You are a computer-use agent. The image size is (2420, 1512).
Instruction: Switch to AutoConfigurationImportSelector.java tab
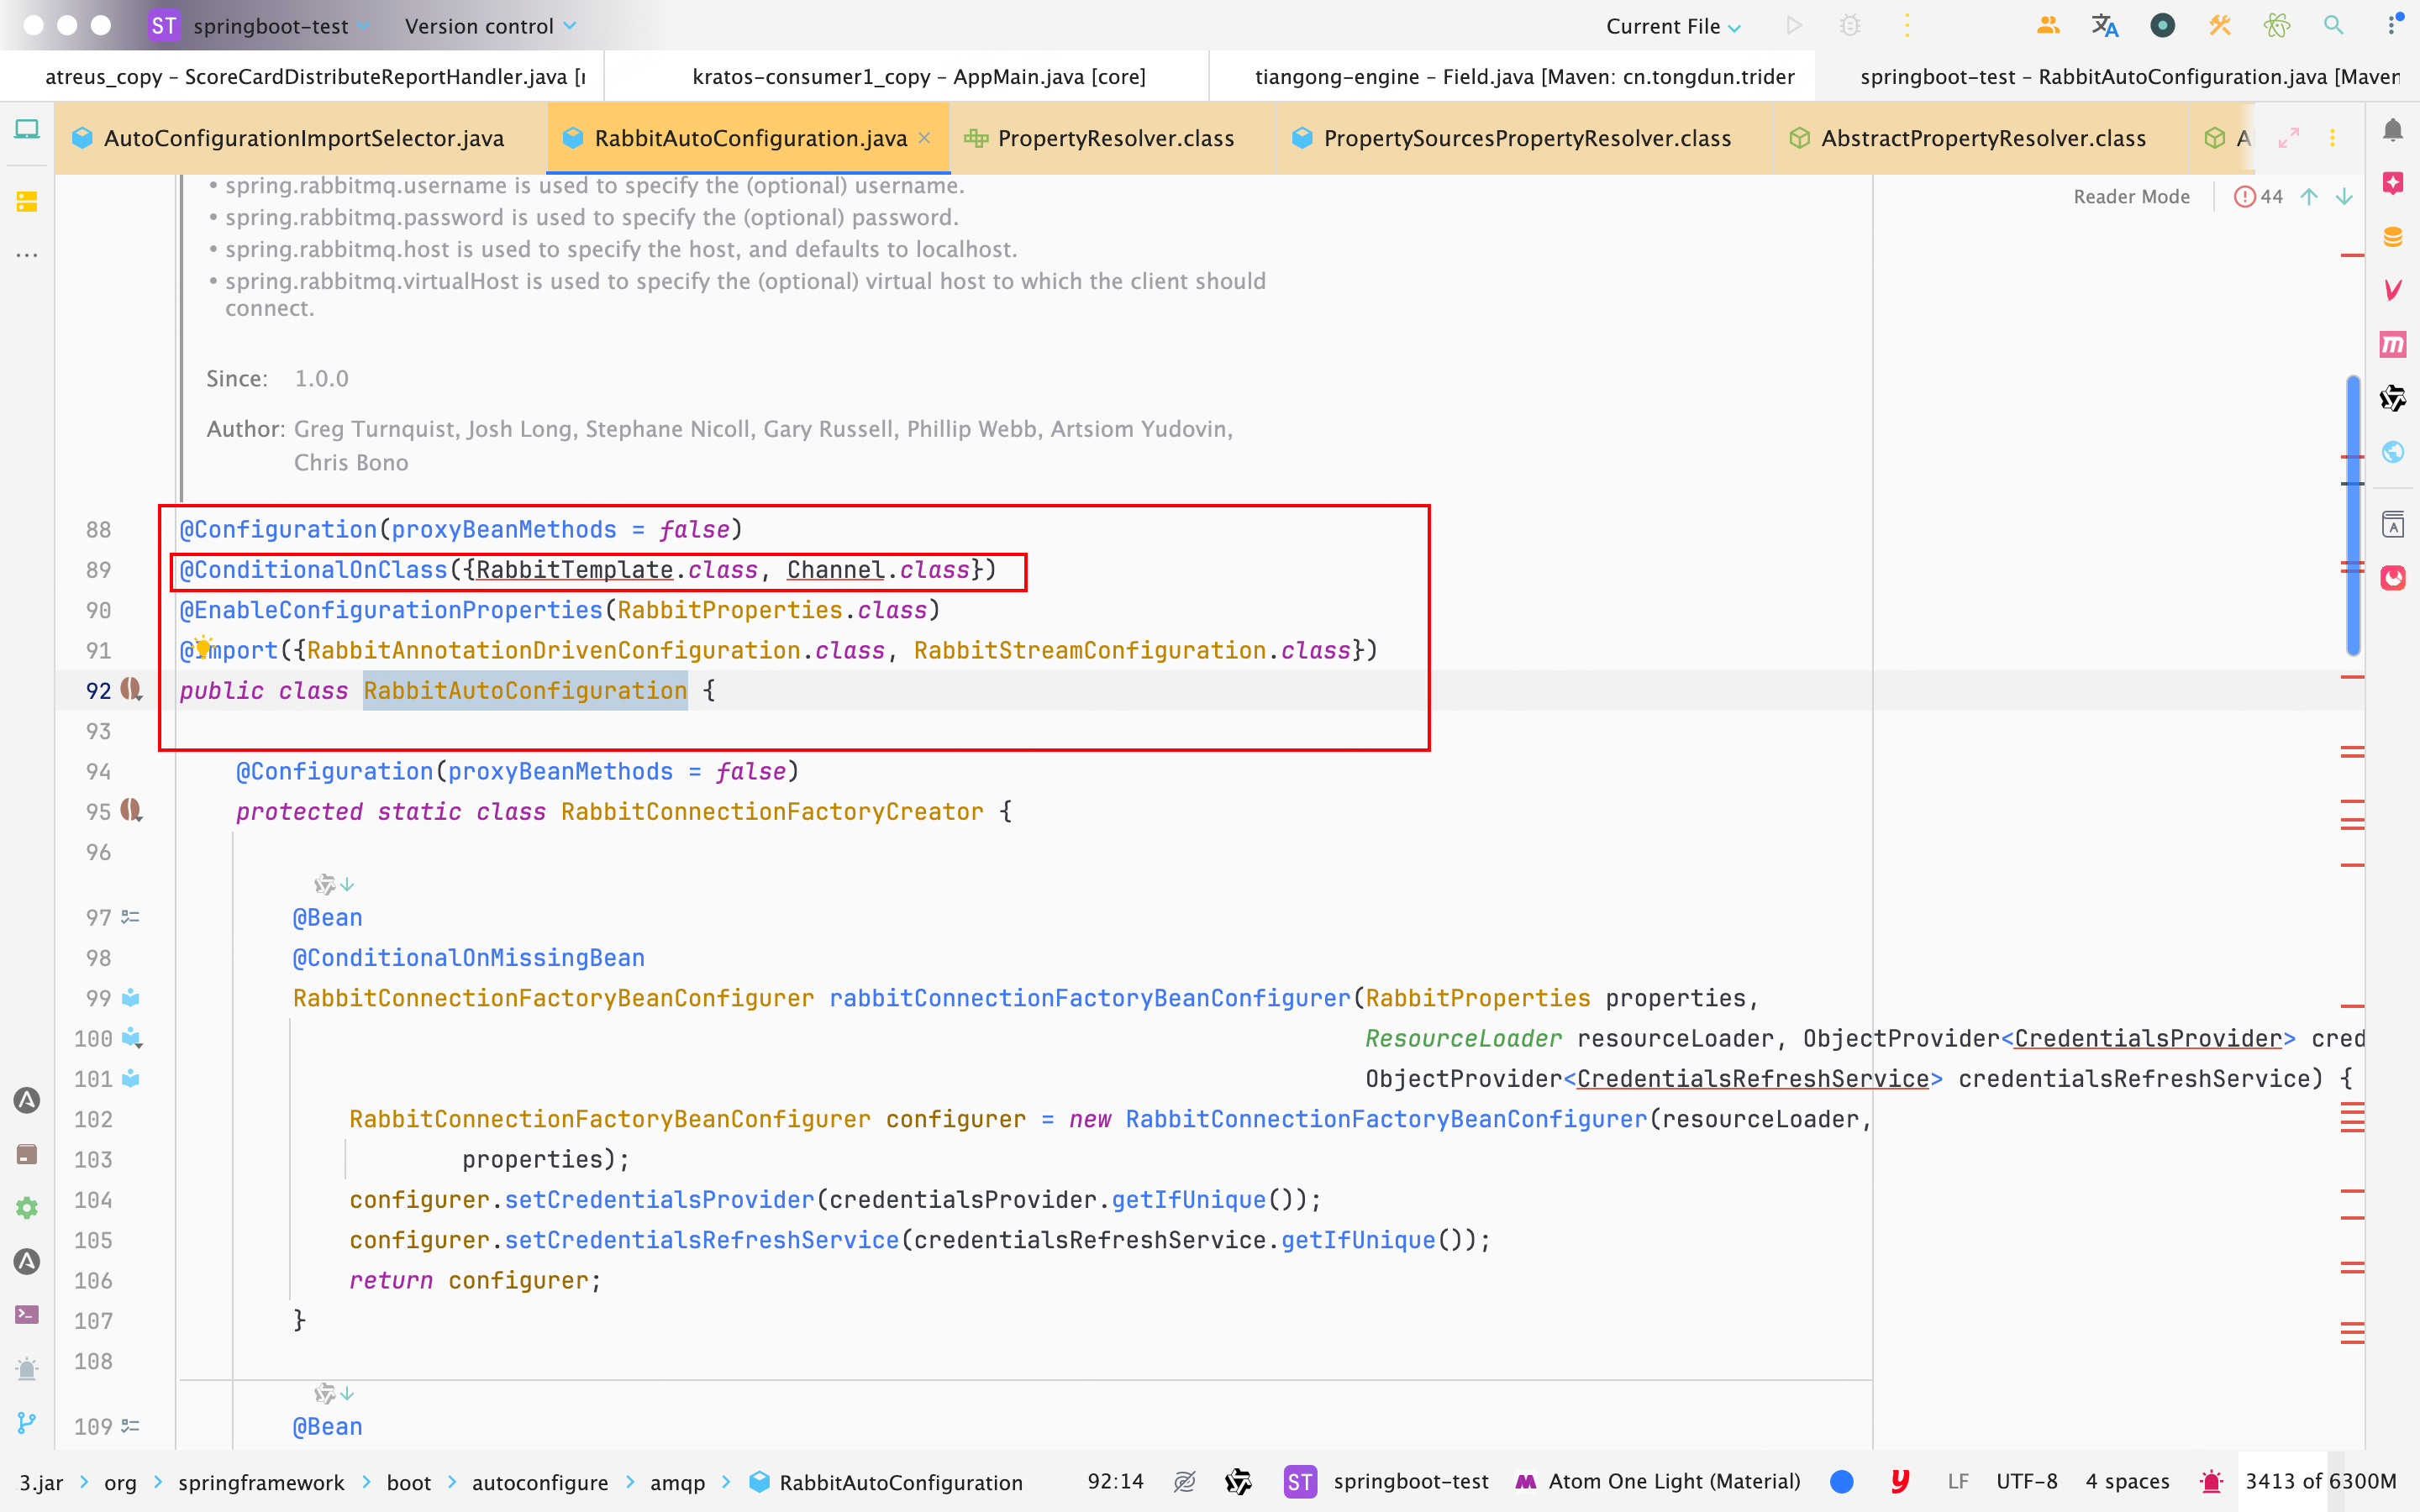(x=303, y=138)
